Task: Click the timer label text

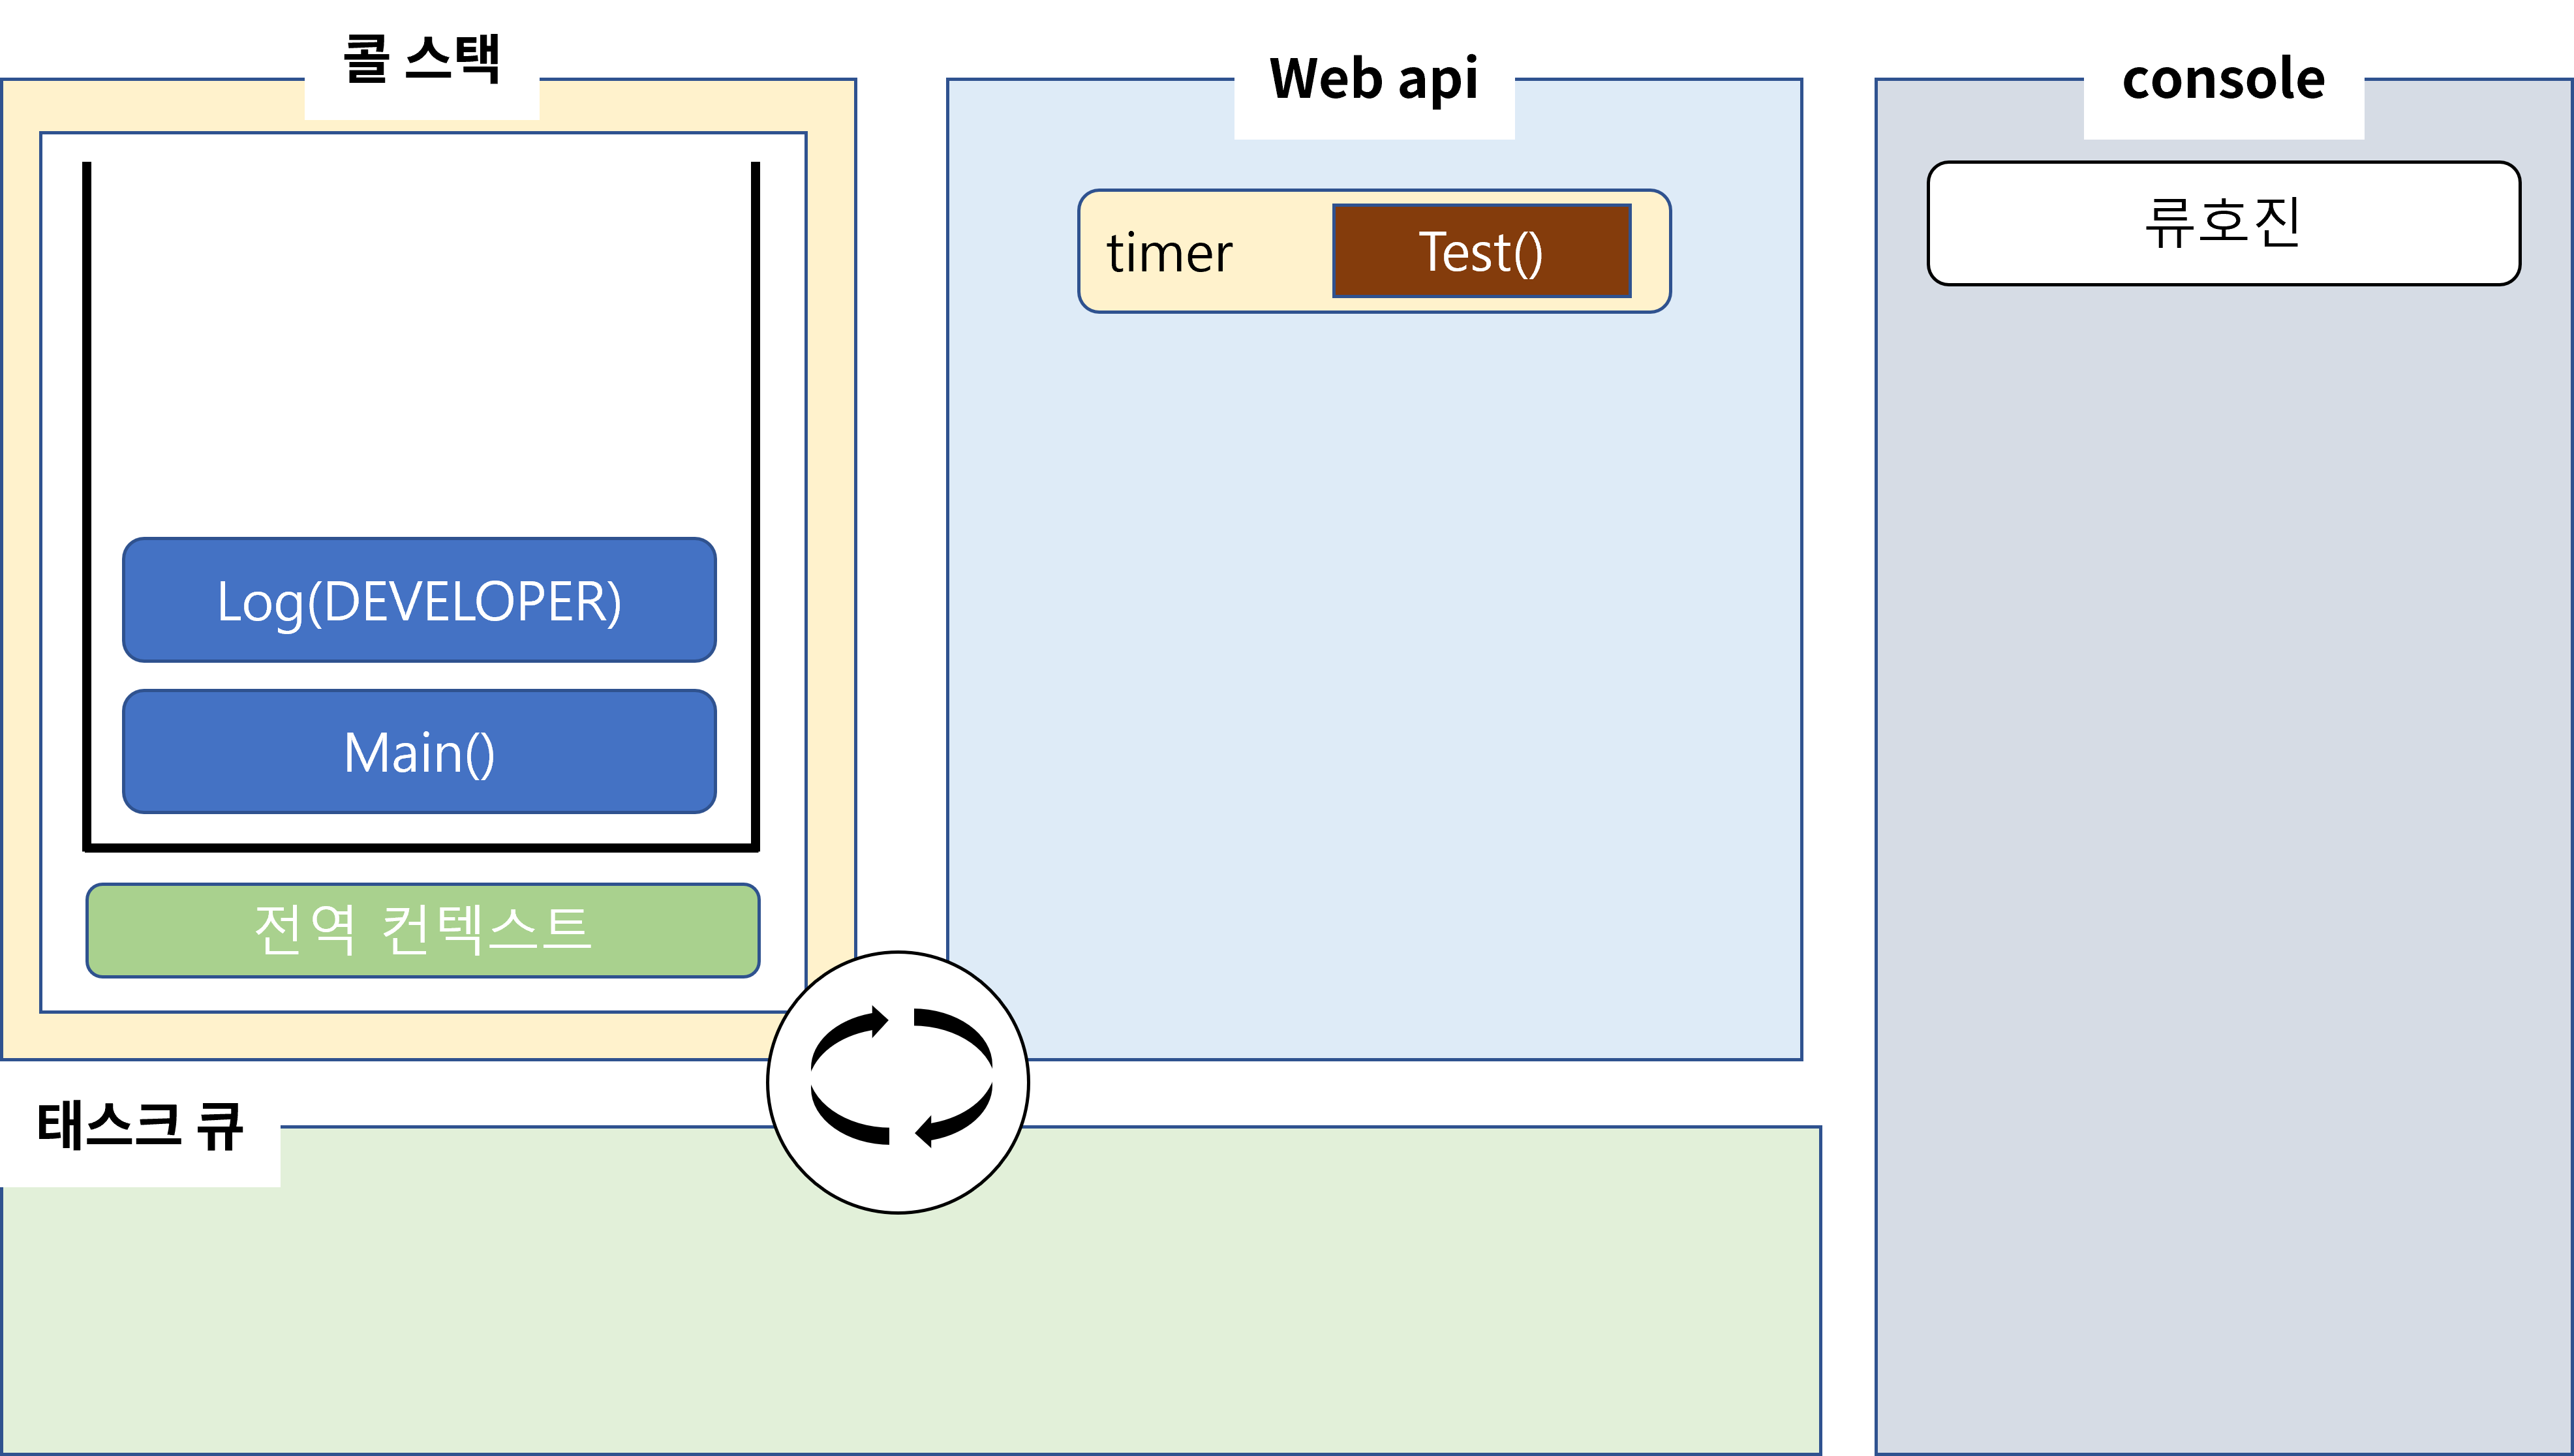Action: point(1169,253)
